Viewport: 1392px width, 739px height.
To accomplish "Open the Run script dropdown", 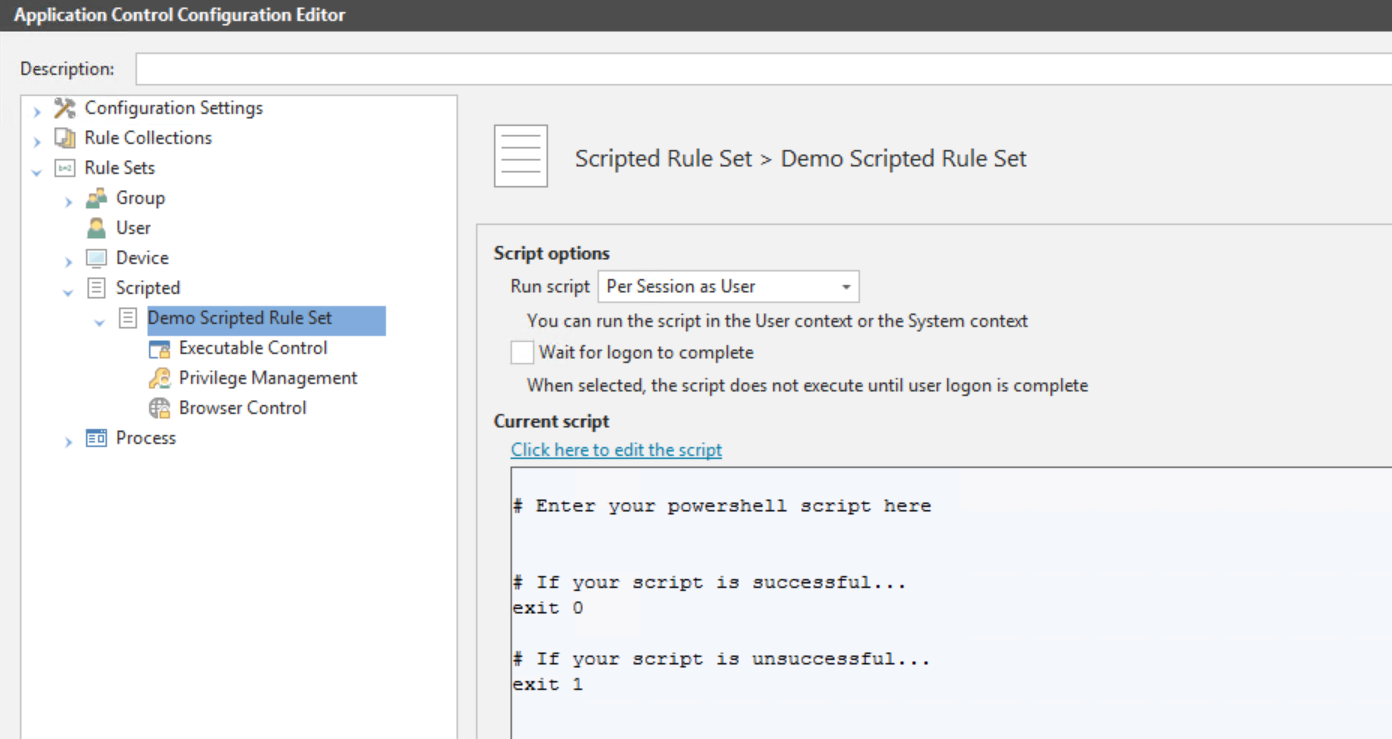I will click(845, 287).
